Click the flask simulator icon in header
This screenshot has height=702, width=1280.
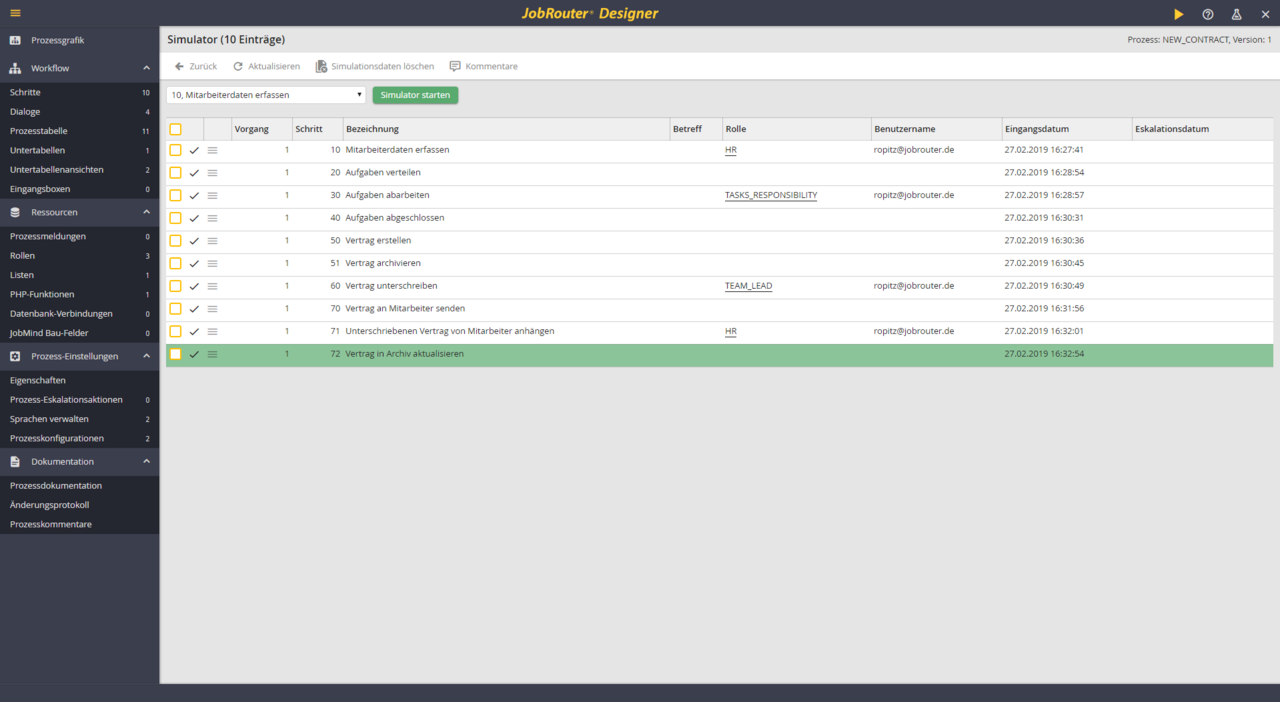click(x=1236, y=14)
